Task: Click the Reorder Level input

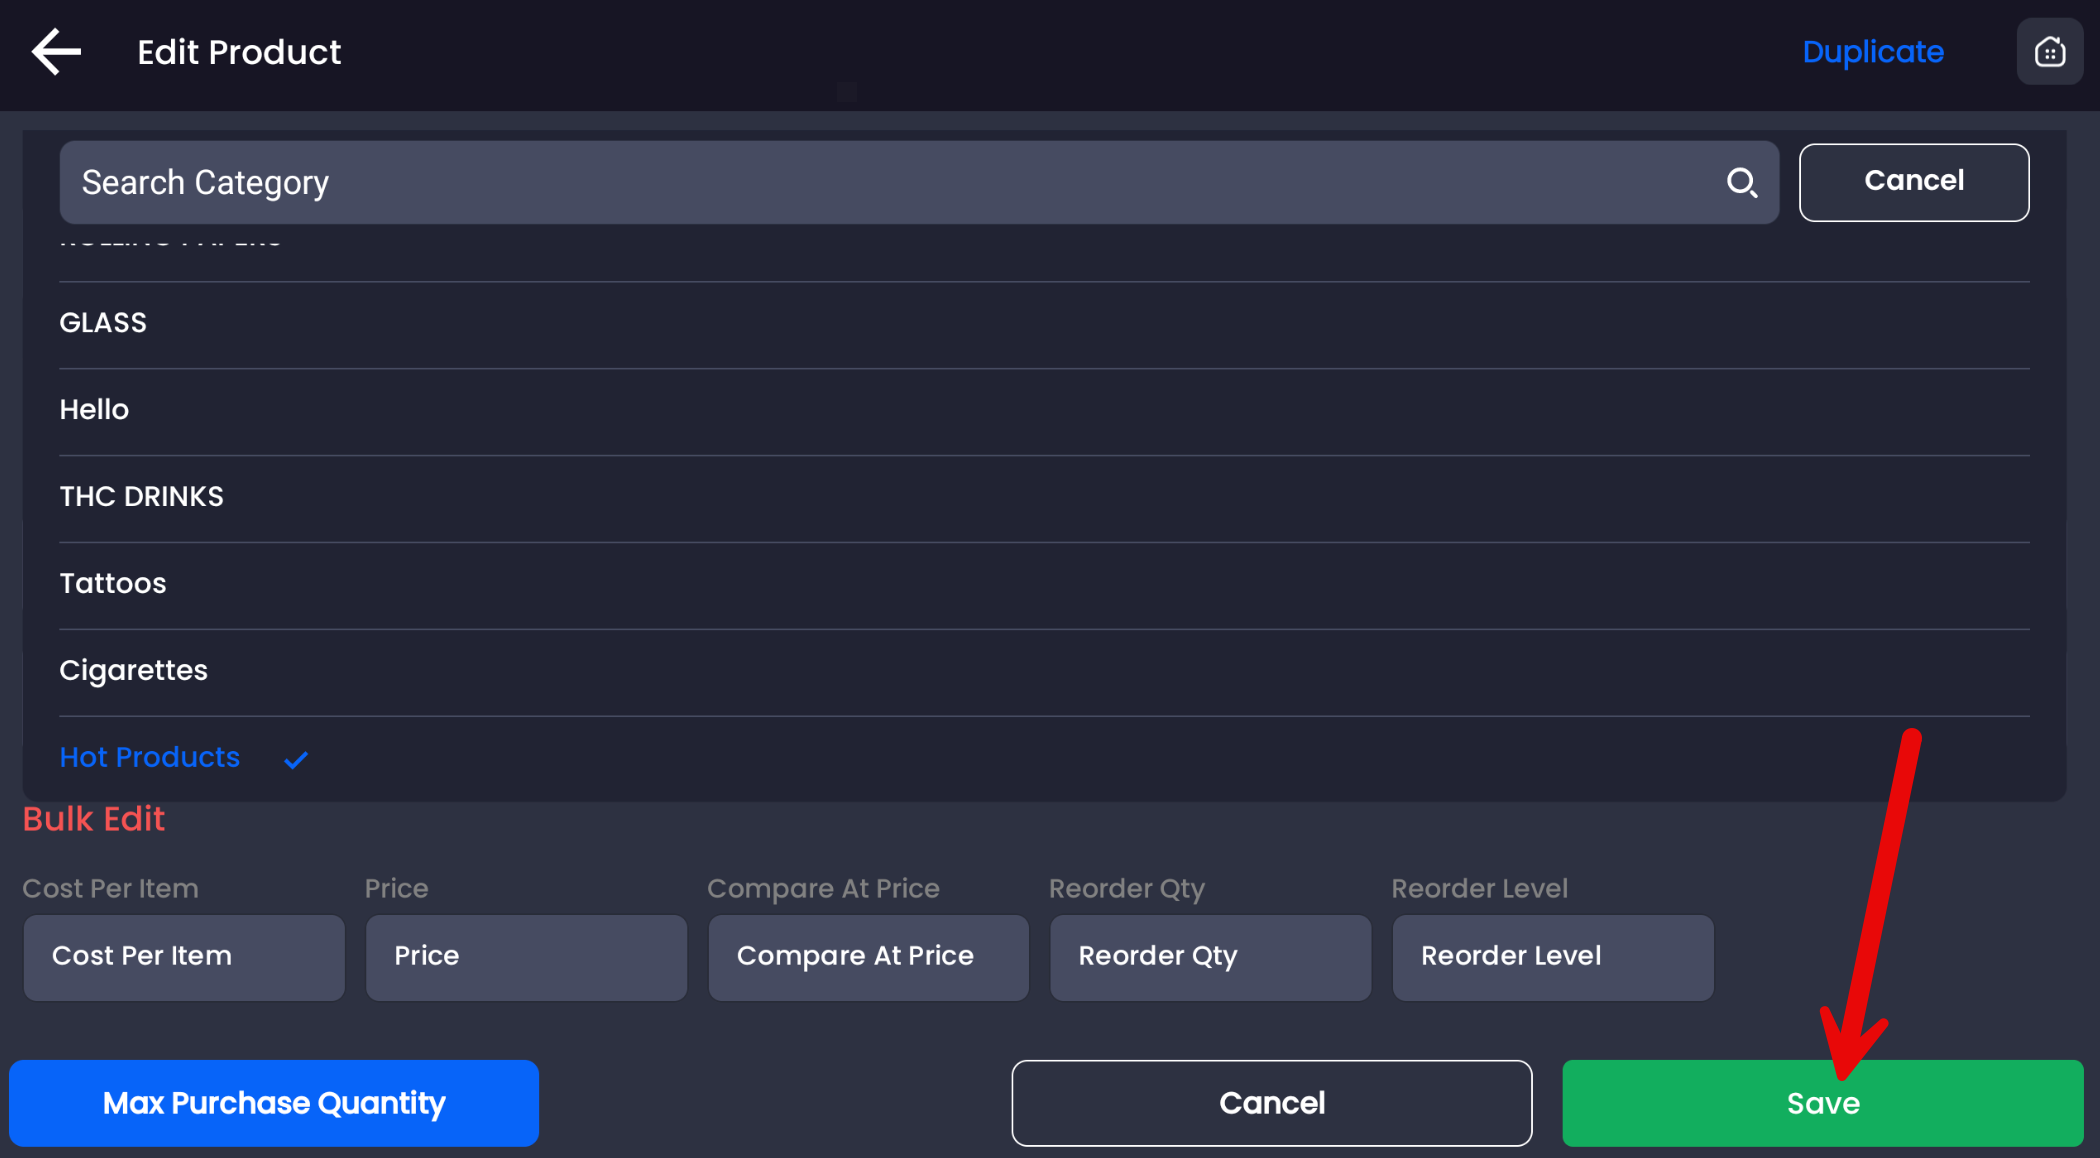Action: click(x=1552, y=957)
